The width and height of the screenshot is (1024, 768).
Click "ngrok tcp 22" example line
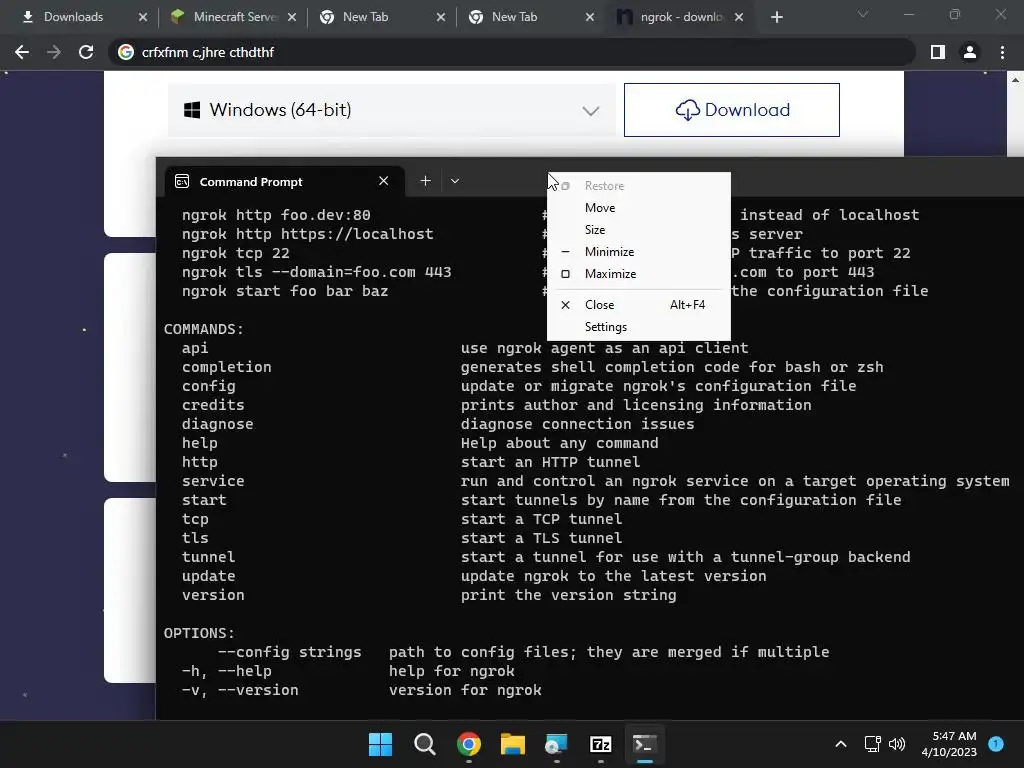point(236,253)
